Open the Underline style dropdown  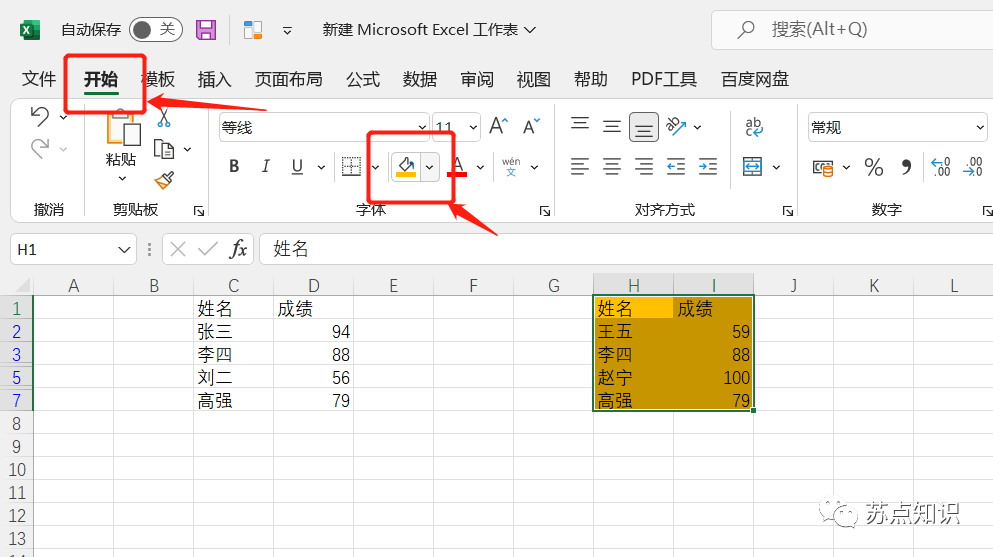321,167
